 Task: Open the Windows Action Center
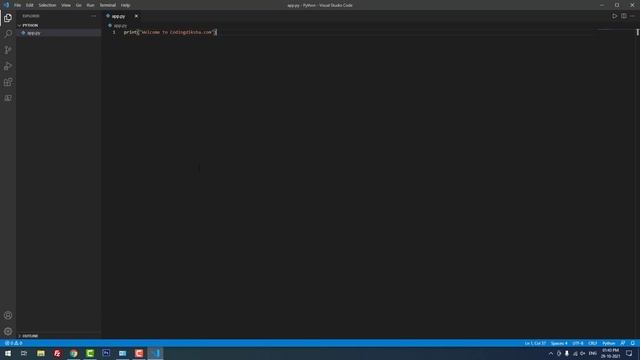[629, 353]
